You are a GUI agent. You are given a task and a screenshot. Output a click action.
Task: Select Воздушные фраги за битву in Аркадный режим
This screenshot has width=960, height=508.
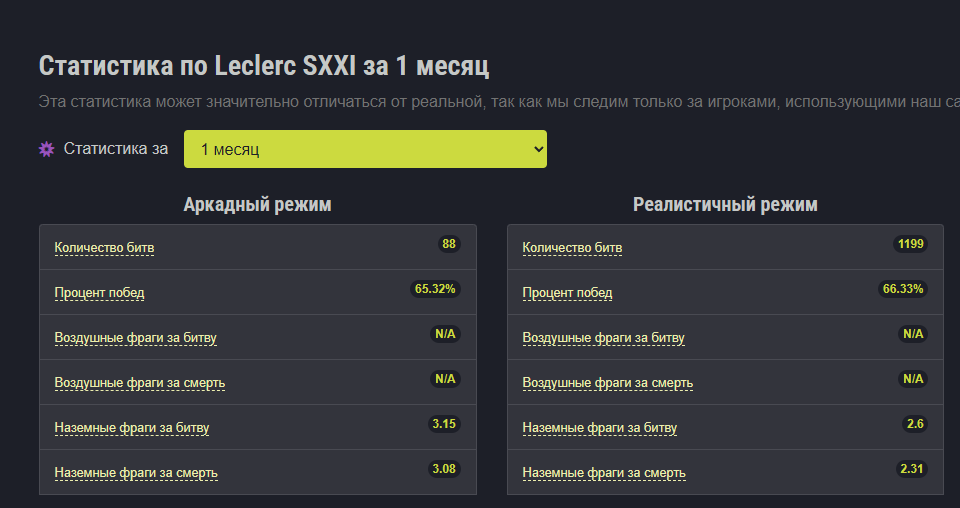click(x=135, y=338)
